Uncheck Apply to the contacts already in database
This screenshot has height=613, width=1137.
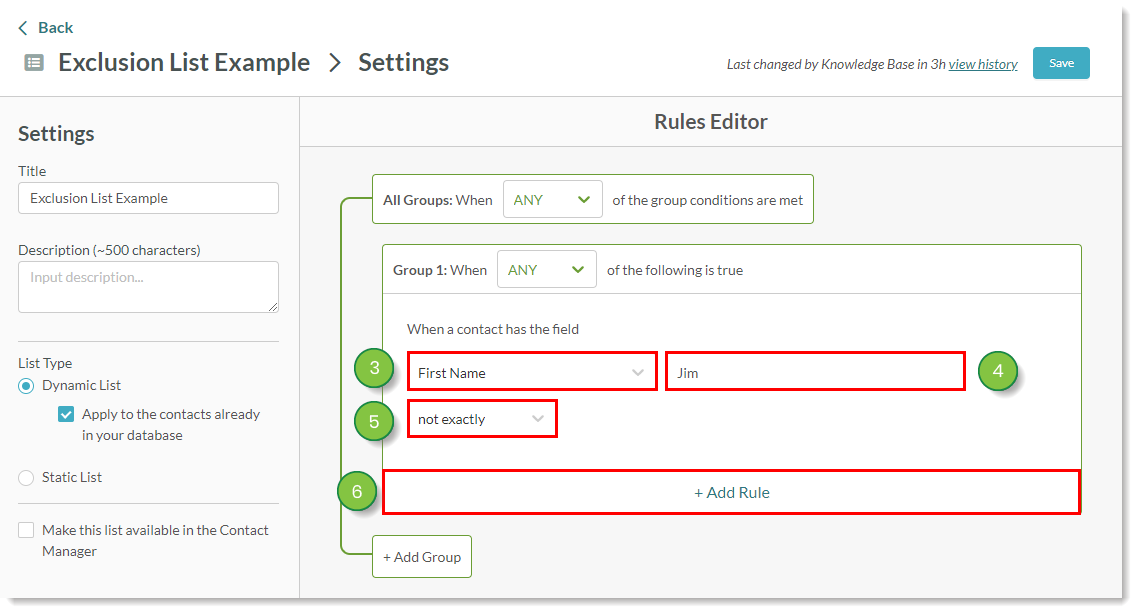[66, 414]
